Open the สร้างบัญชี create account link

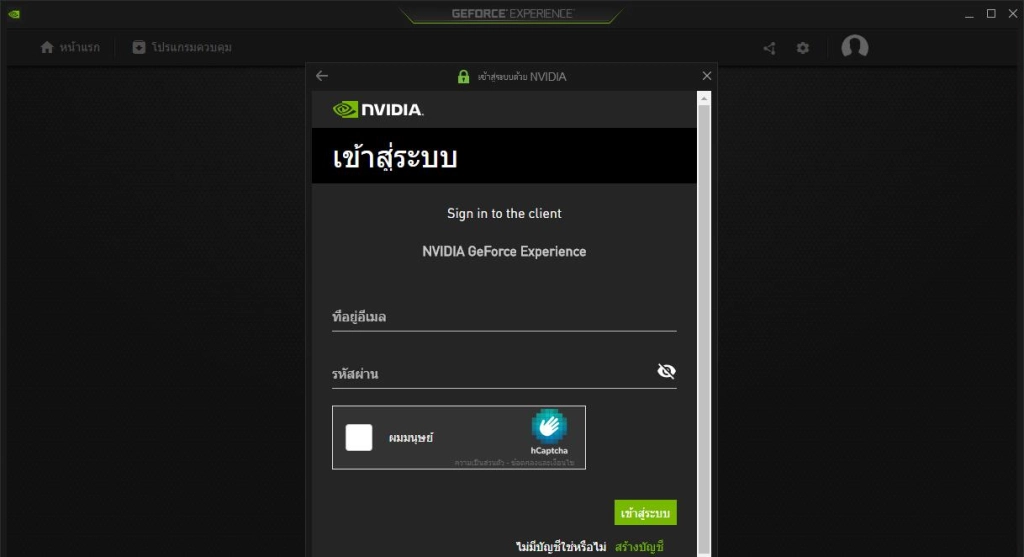point(639,547)
